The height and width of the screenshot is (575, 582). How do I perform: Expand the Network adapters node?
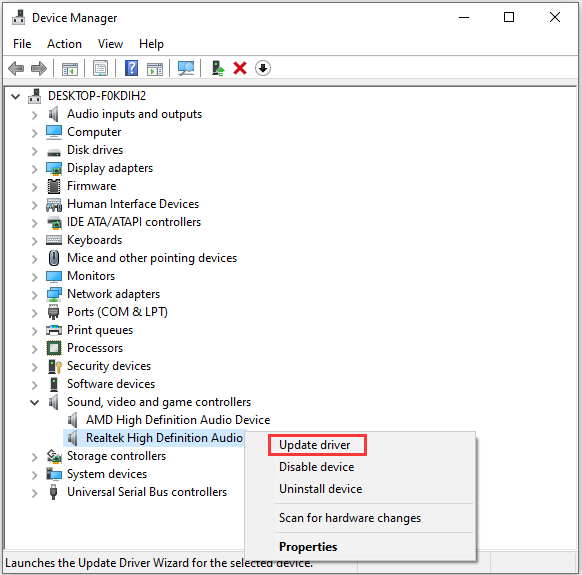click(x=35, y=295)
